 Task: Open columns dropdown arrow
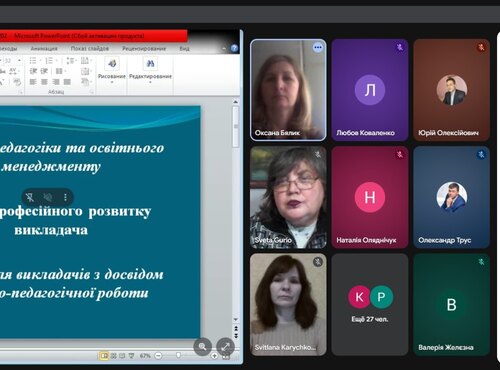tap(65, 71)
